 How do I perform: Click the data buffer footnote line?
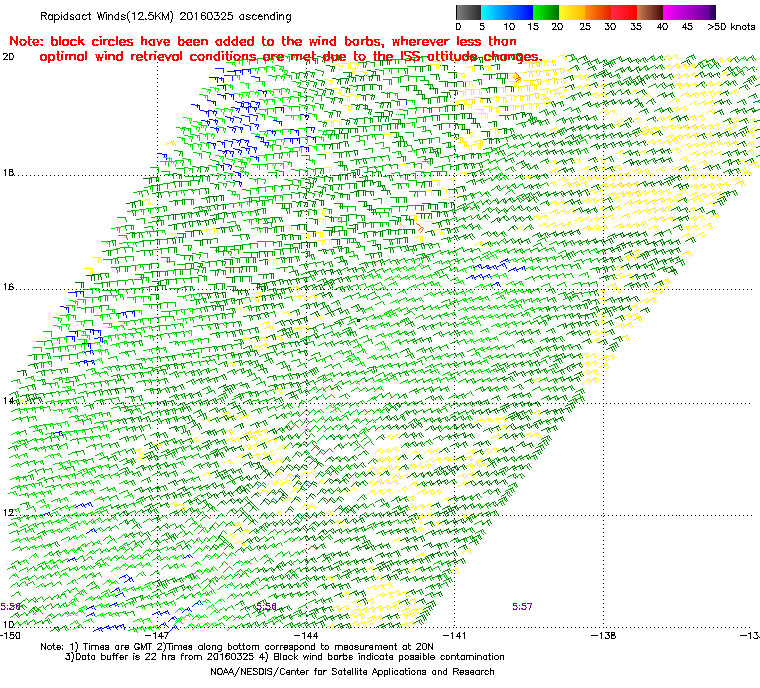tap(285, 657)
